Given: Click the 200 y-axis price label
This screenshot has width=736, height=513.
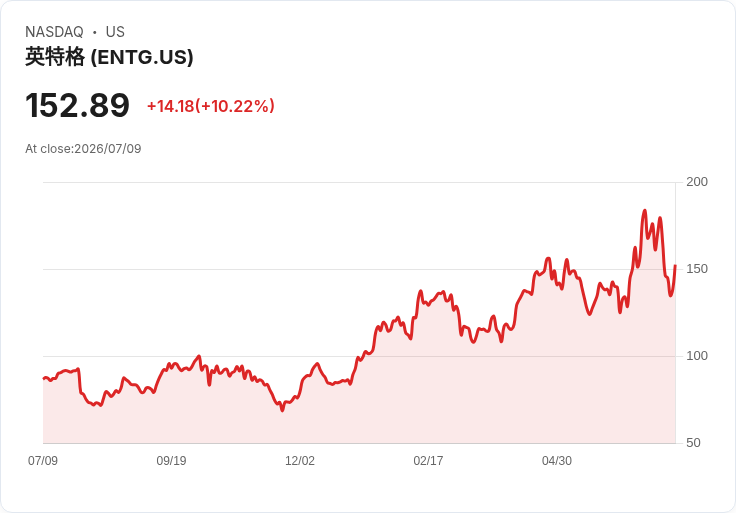Looking at the screenshot, I should (x=697, y=182).
